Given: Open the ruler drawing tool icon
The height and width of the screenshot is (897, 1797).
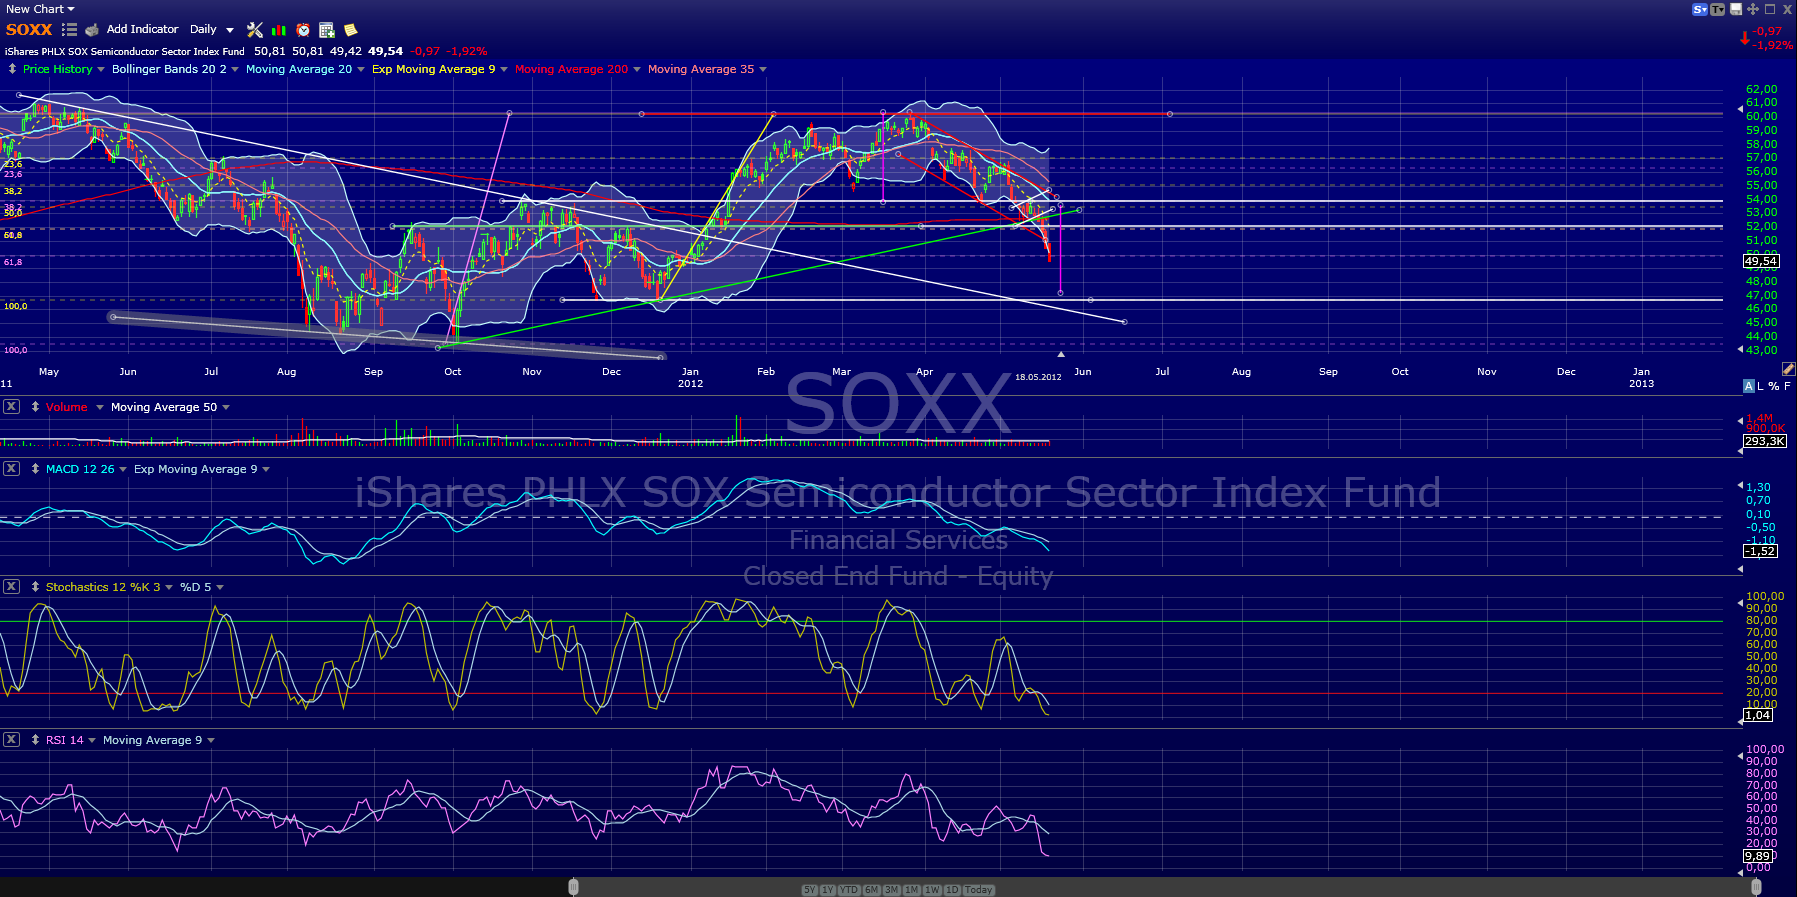Looking at the screenshot, I should 1788,369.
